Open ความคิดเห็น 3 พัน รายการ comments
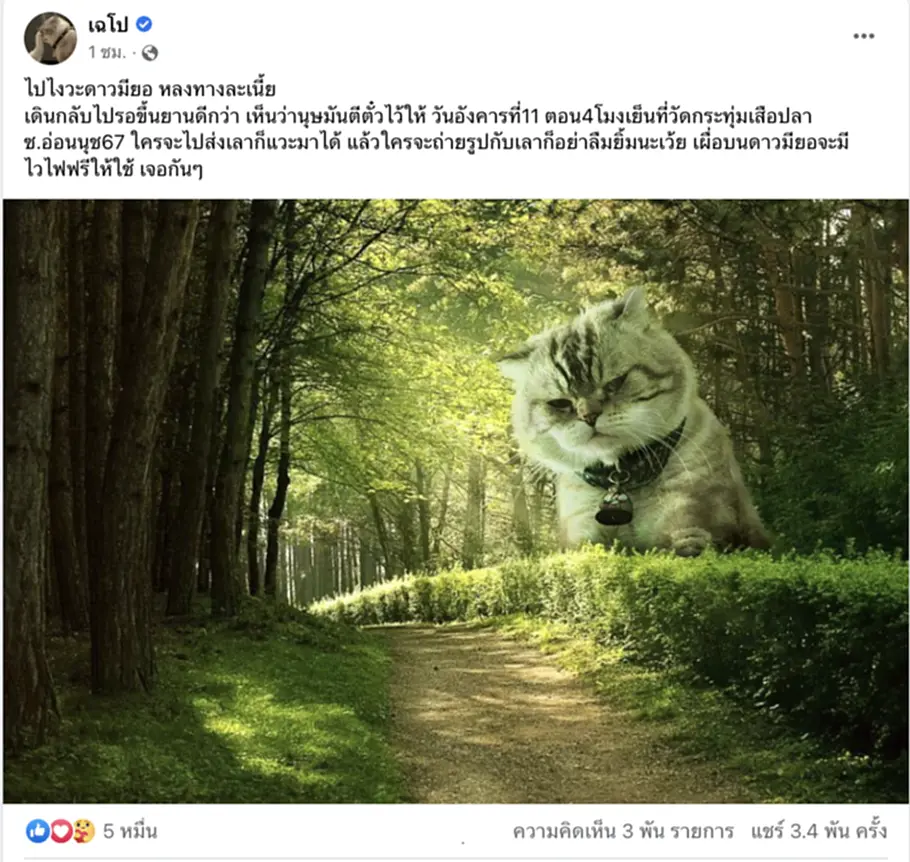Viewport: 910px width, 862px height. click(623, 831)
